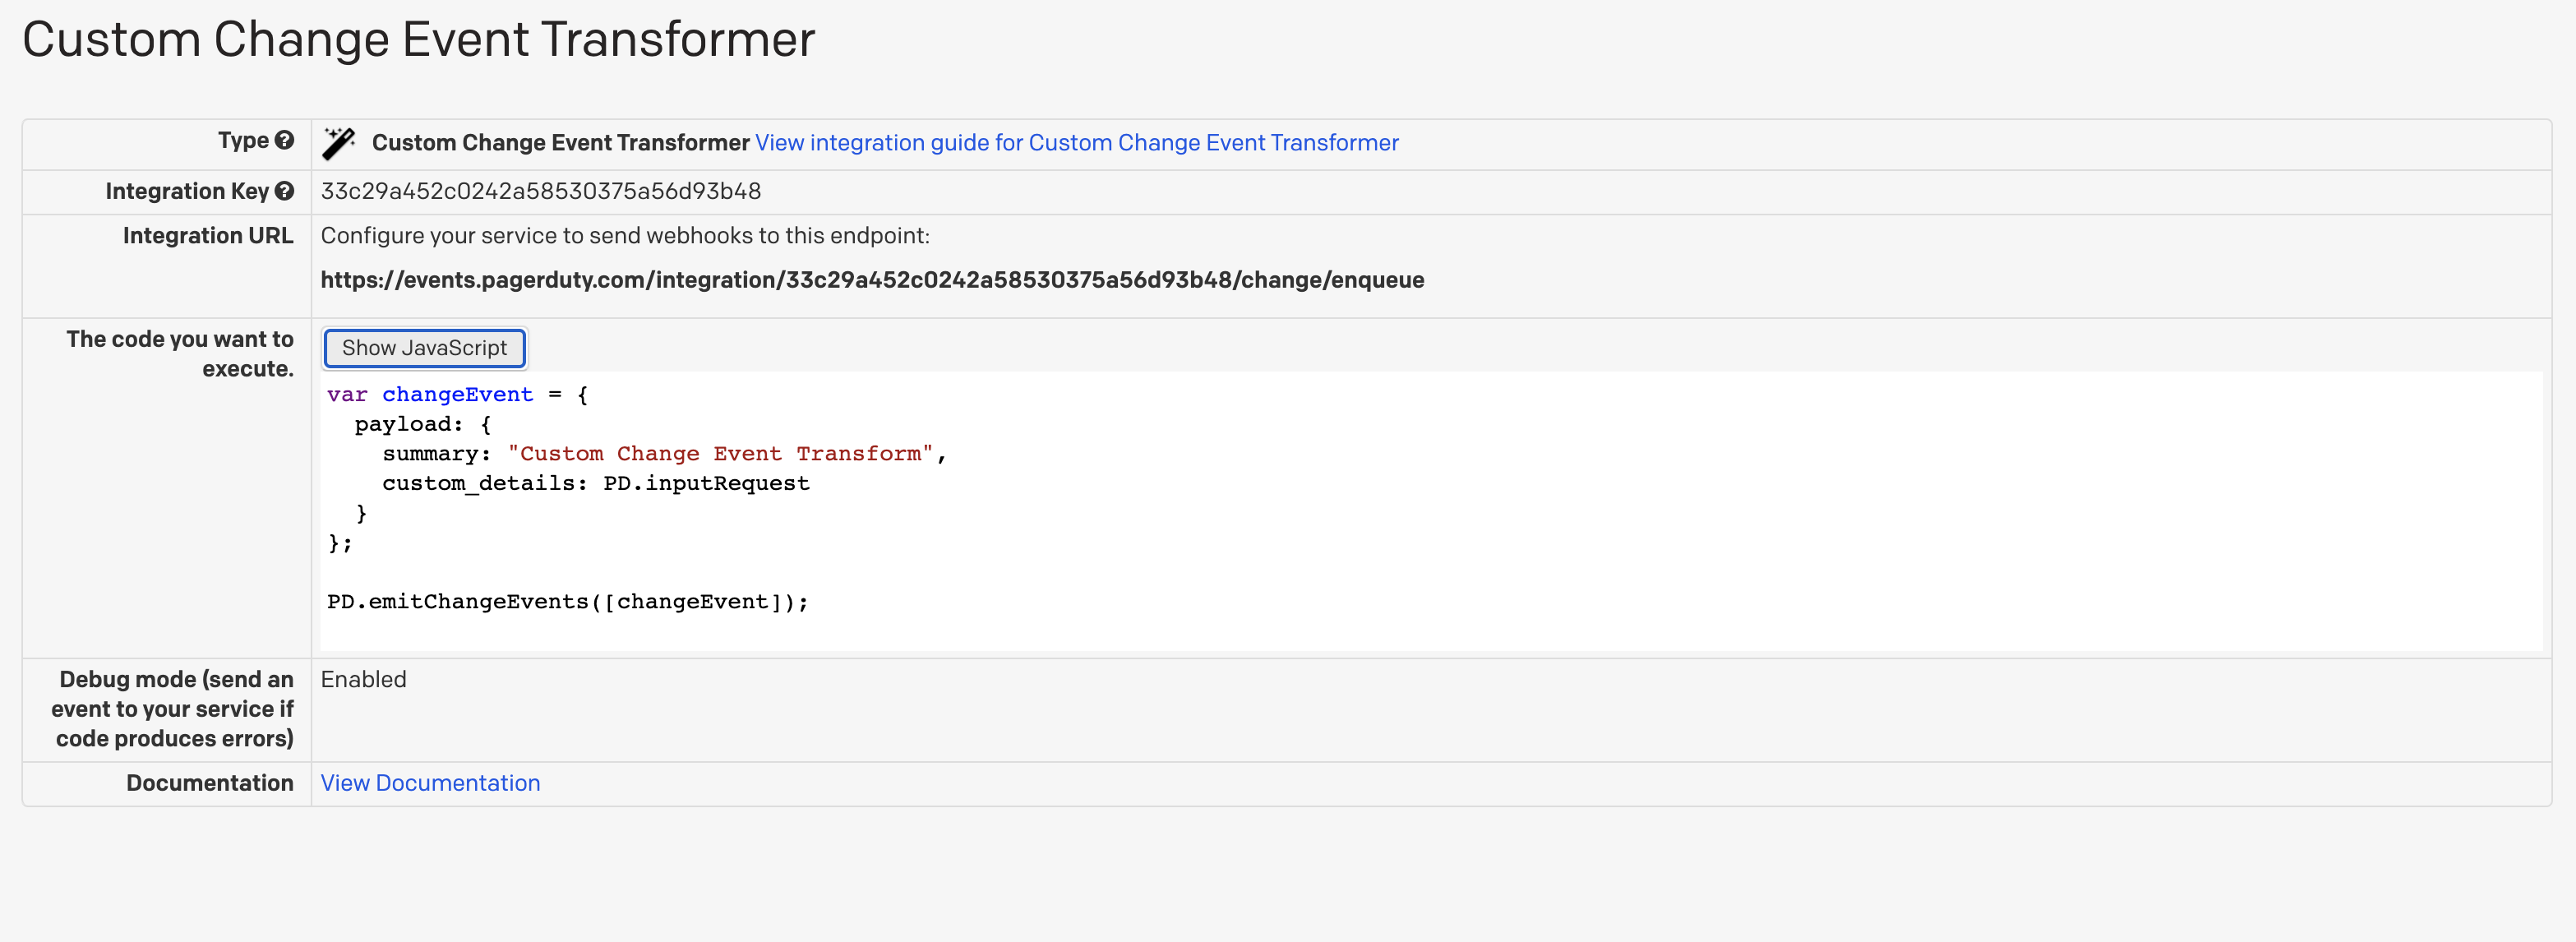Click the 'Integration Key' label text
The image size is (2576, 942).
pyautogui.click(x=187, y=191)
